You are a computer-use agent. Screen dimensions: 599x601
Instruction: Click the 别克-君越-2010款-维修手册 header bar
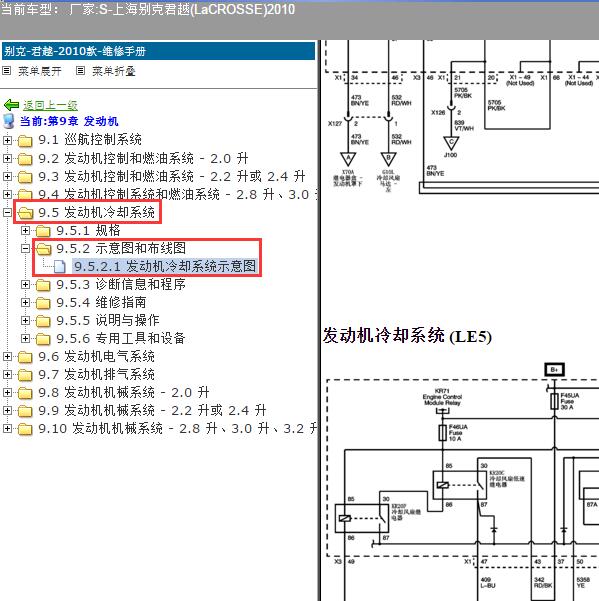pos(158,51)
